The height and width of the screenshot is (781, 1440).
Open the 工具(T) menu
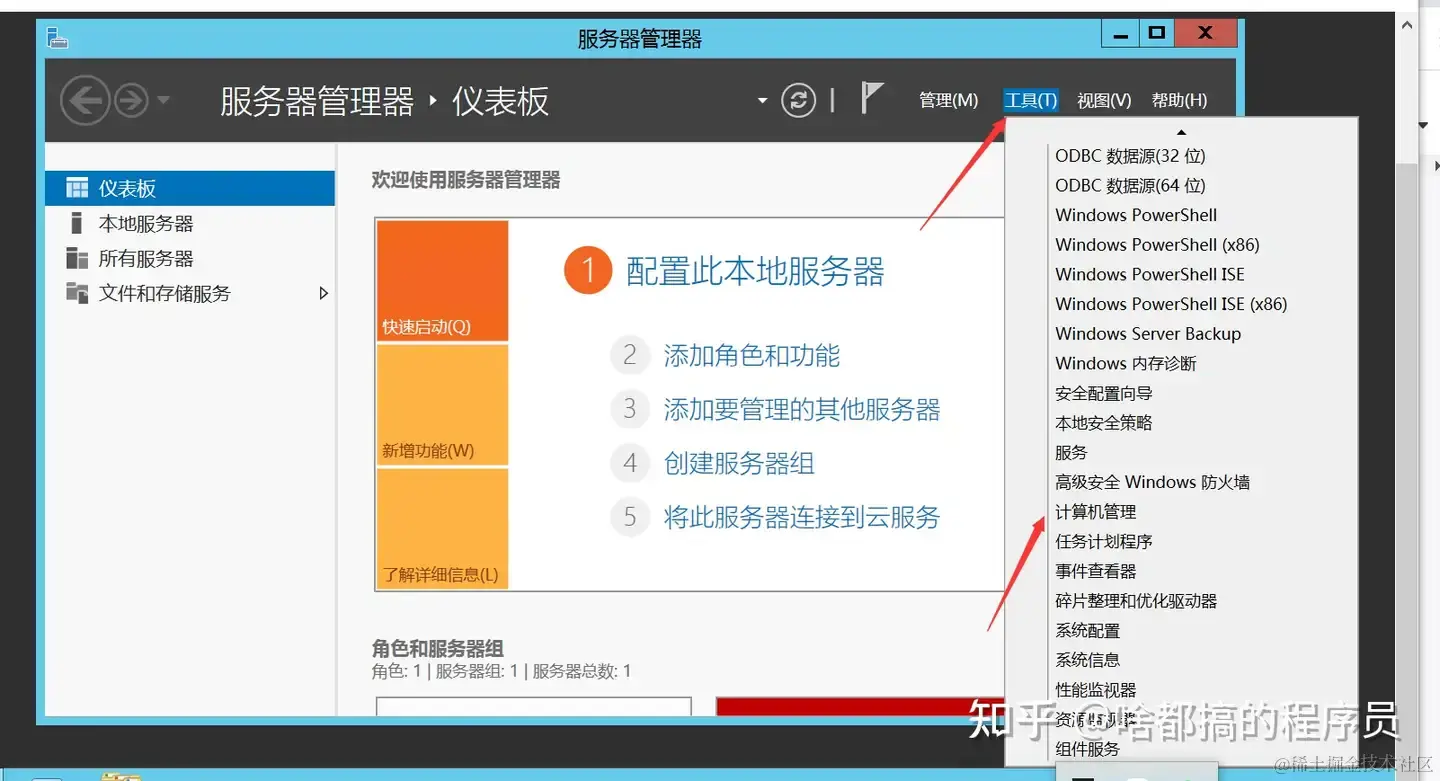point(1030,100)
